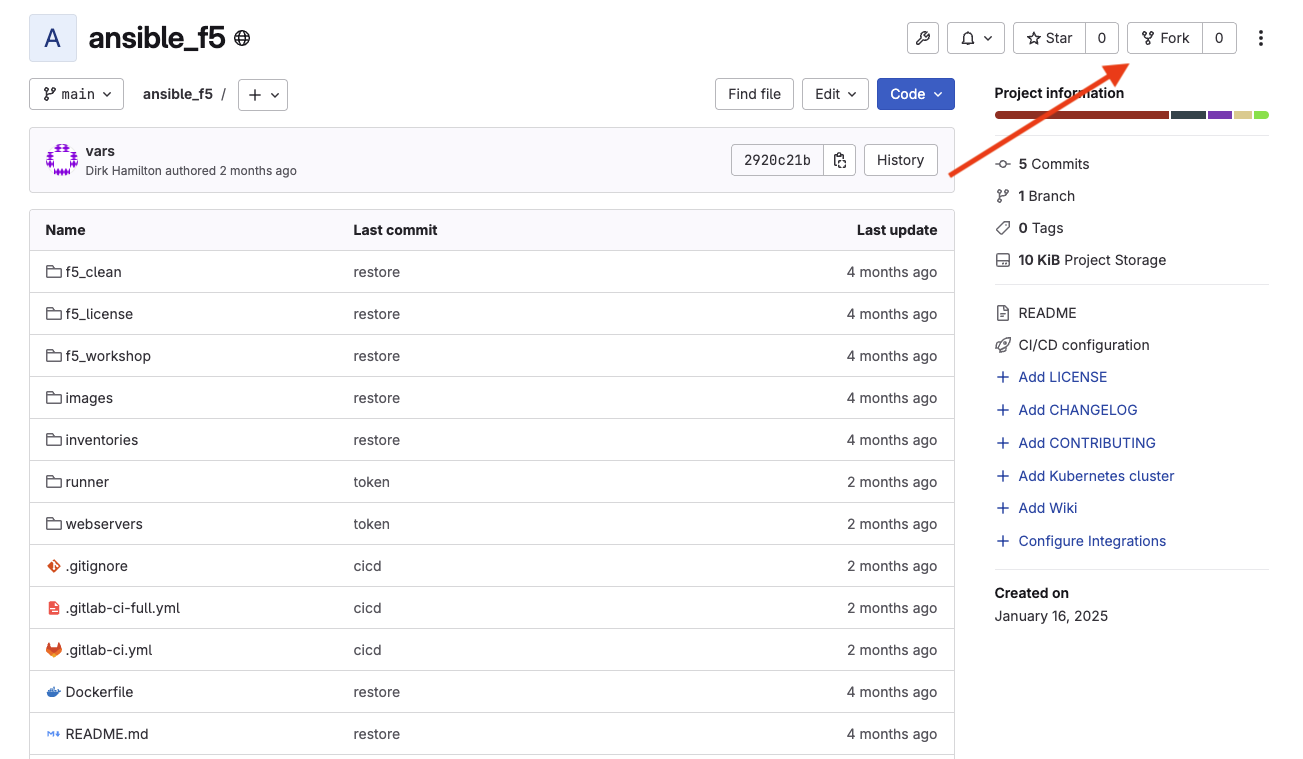
Task: Open the webservers folder
Action: pos(104,524)
